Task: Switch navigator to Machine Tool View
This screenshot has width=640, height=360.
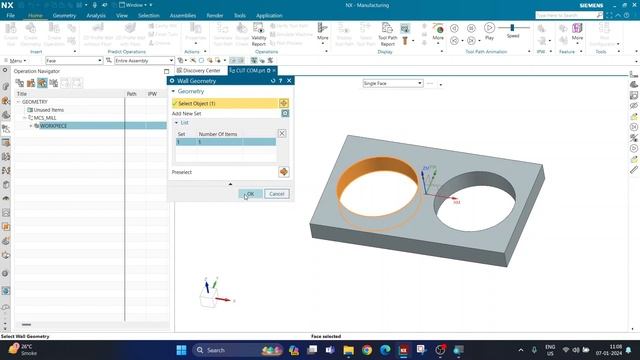Action: click(x=31, y=83)
